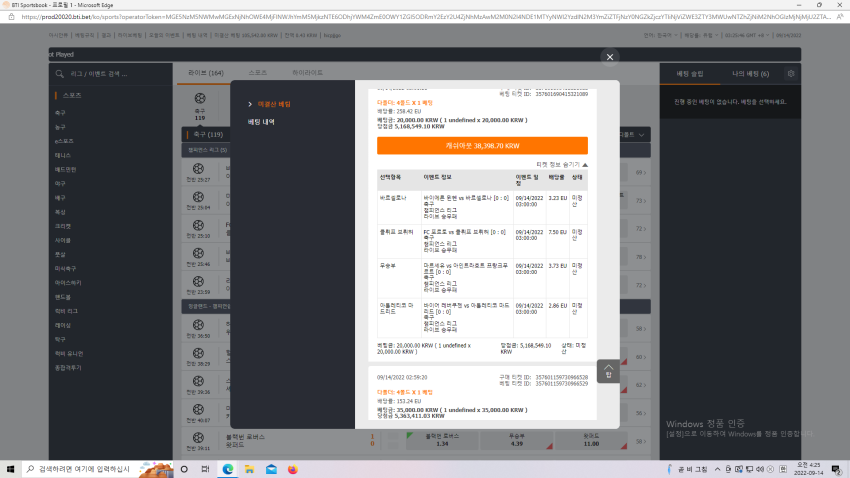The width and height of the screenshot is (850, 478).
Task: Switch to the My Bets (6) tab
Action: (750, 74)
